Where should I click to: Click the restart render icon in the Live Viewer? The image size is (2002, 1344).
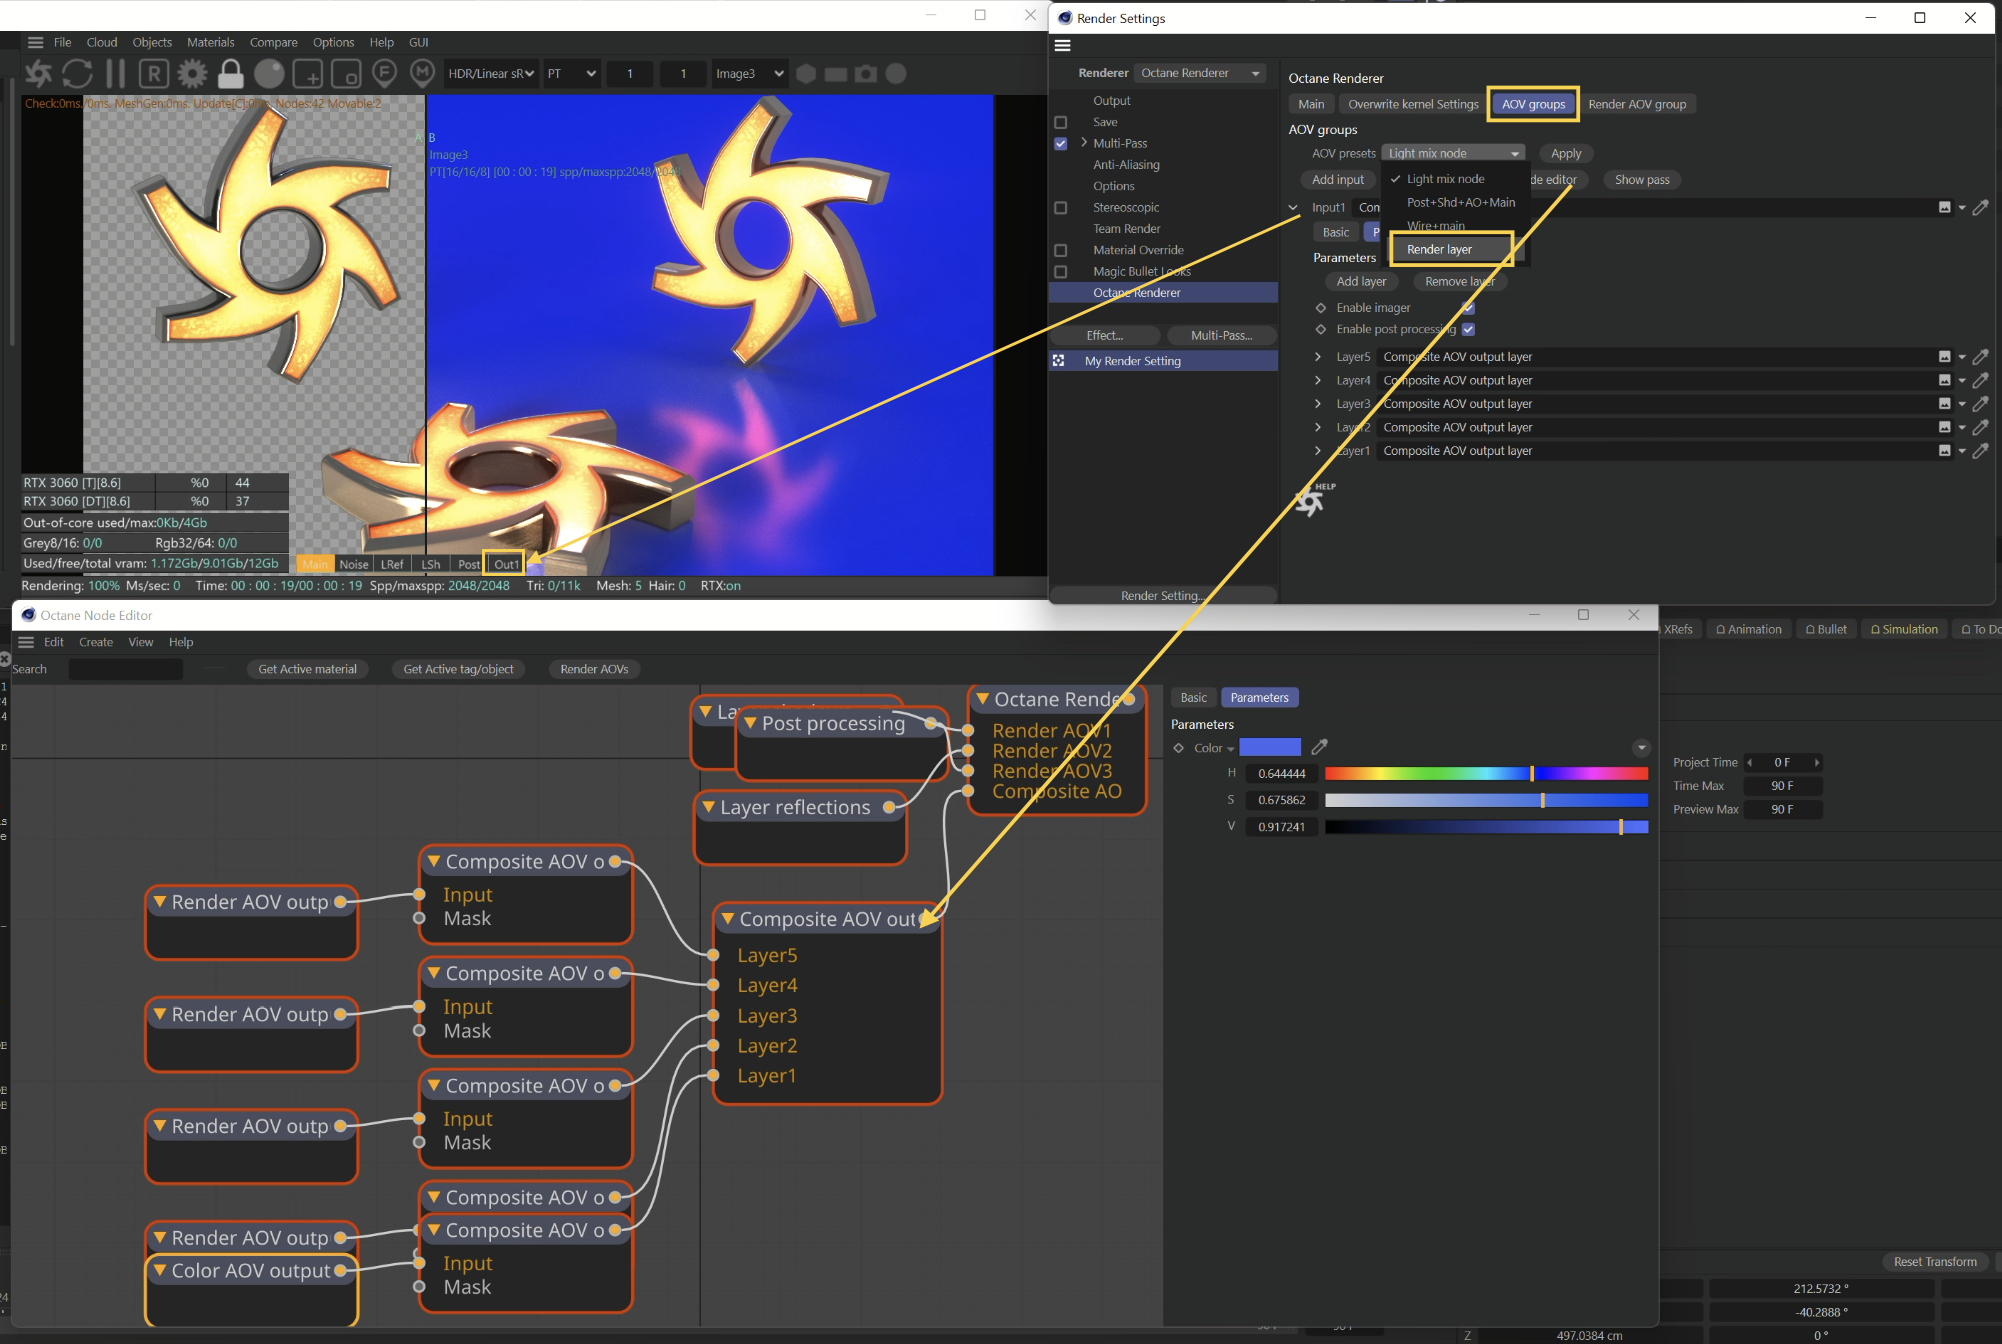tap(77, 73)
